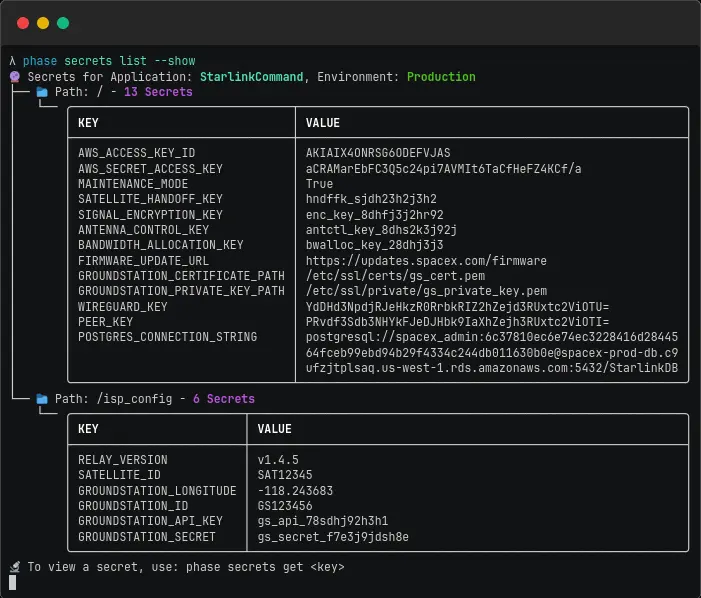
Task: Minimize the window using the yellow button
Action: [43, 22]
